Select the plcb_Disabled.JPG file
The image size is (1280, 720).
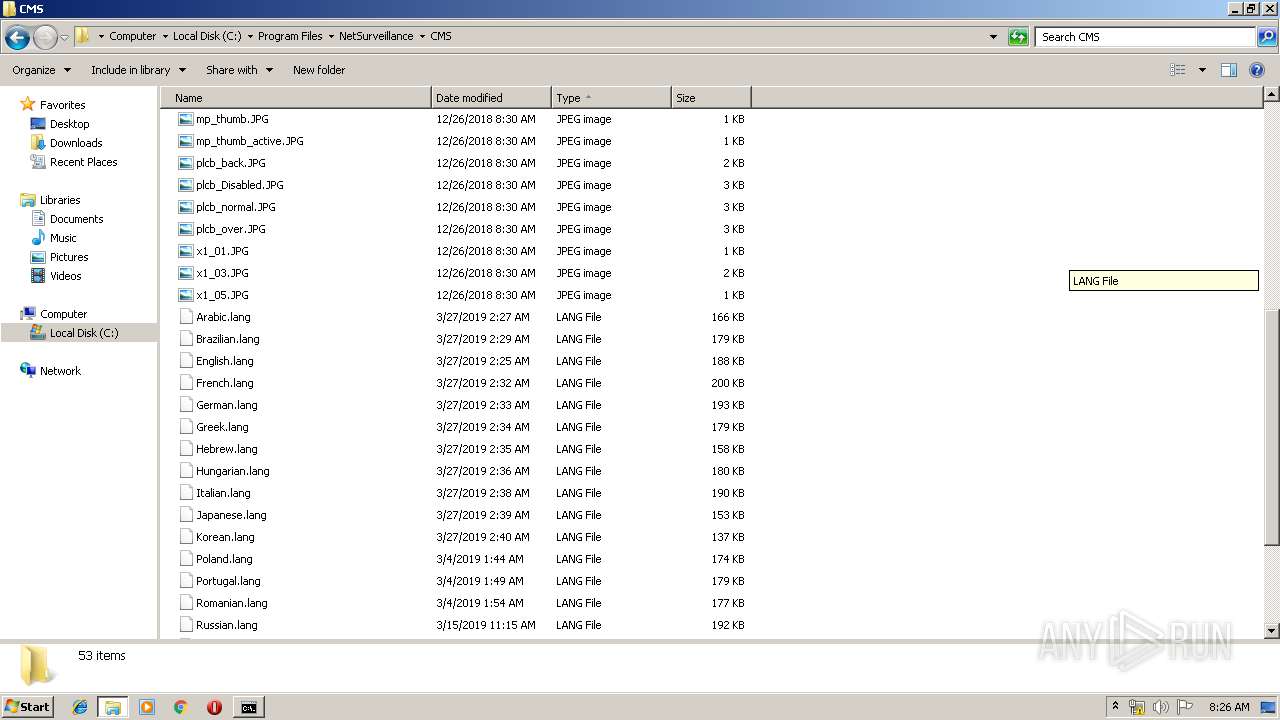[240, 185]
